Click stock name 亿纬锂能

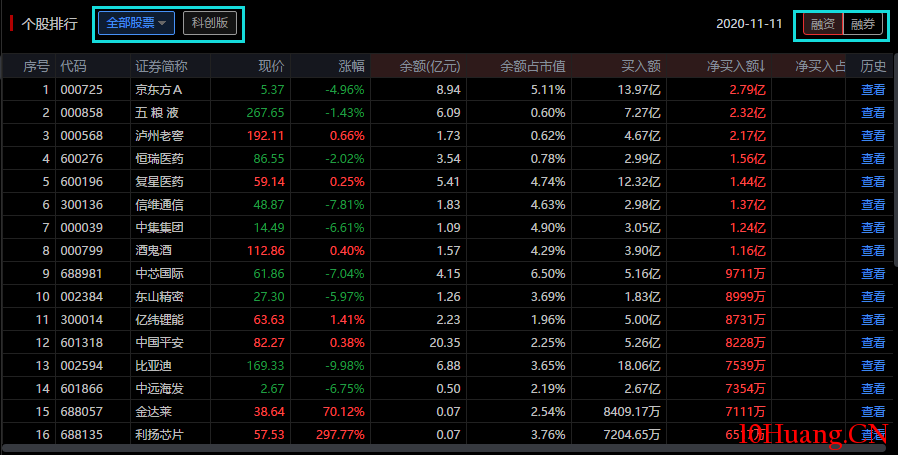pos(159,320)
